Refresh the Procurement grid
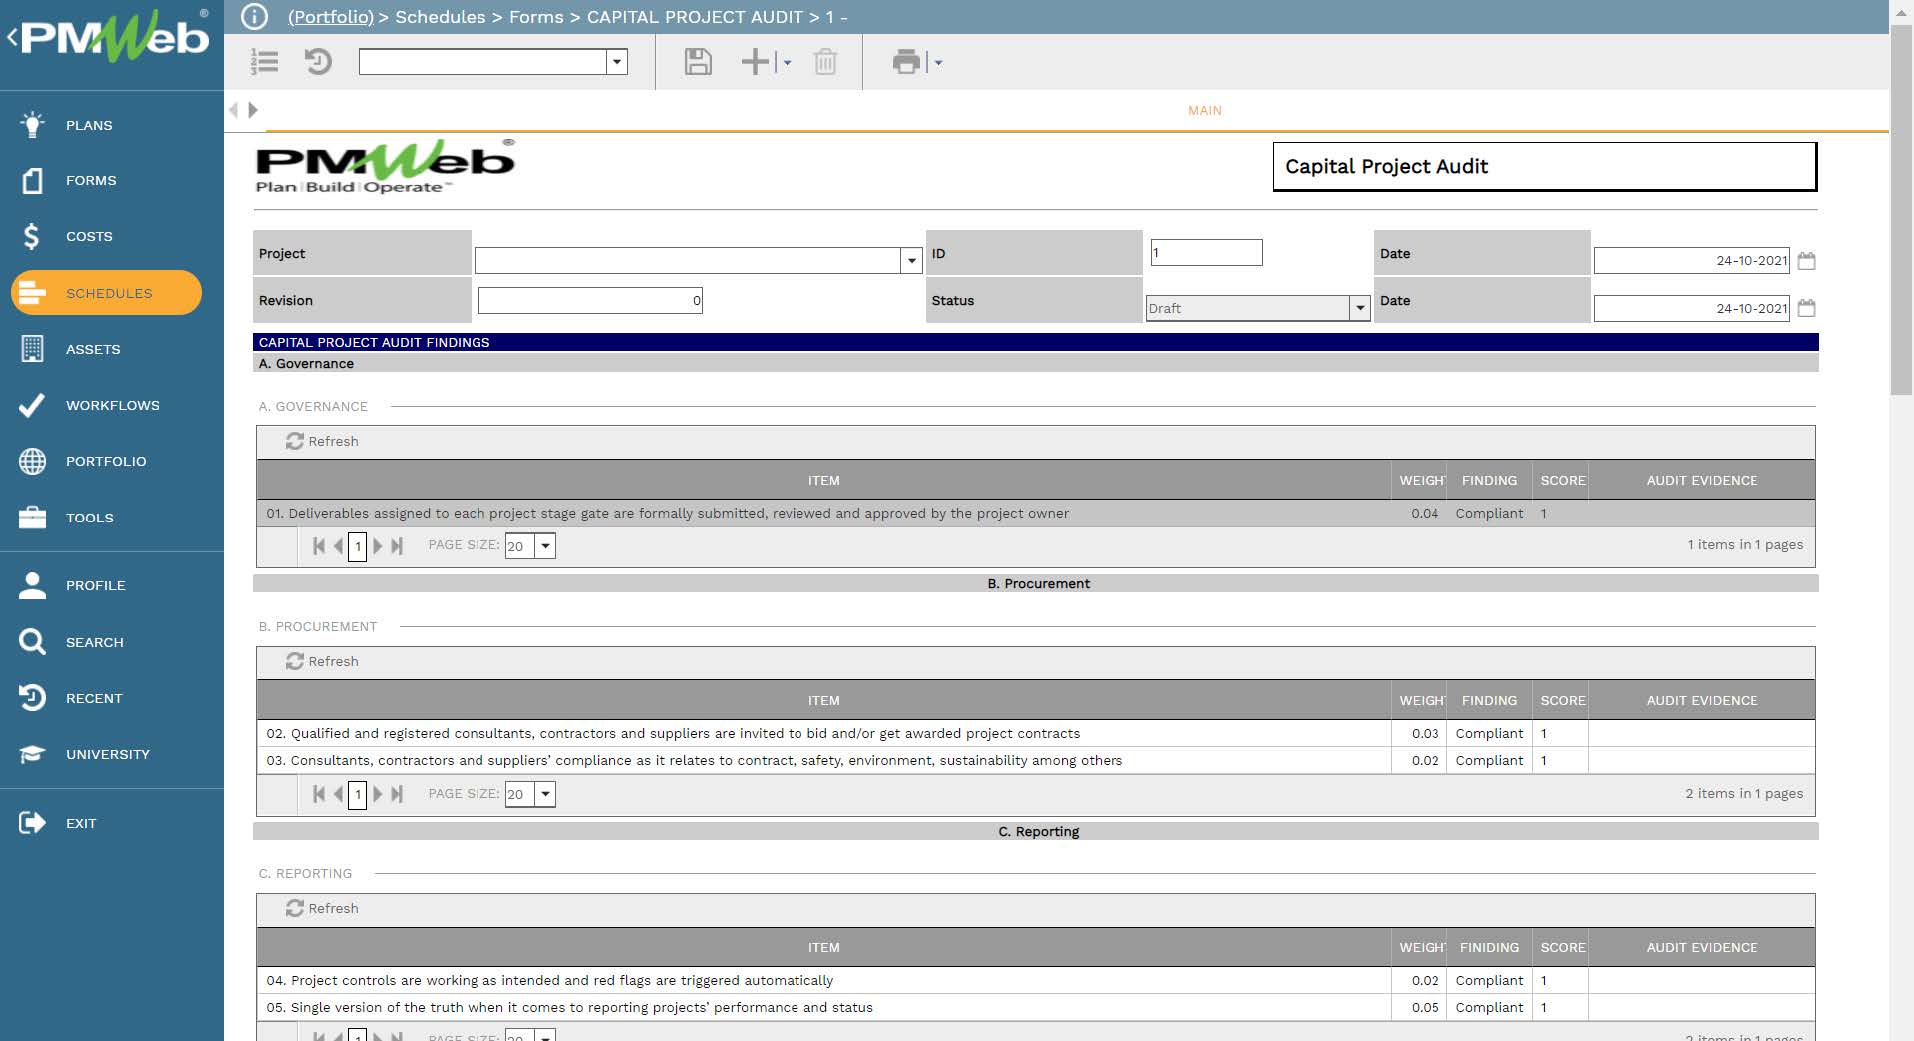This screenshot has width=1914, height=1041. pos(322,661)
